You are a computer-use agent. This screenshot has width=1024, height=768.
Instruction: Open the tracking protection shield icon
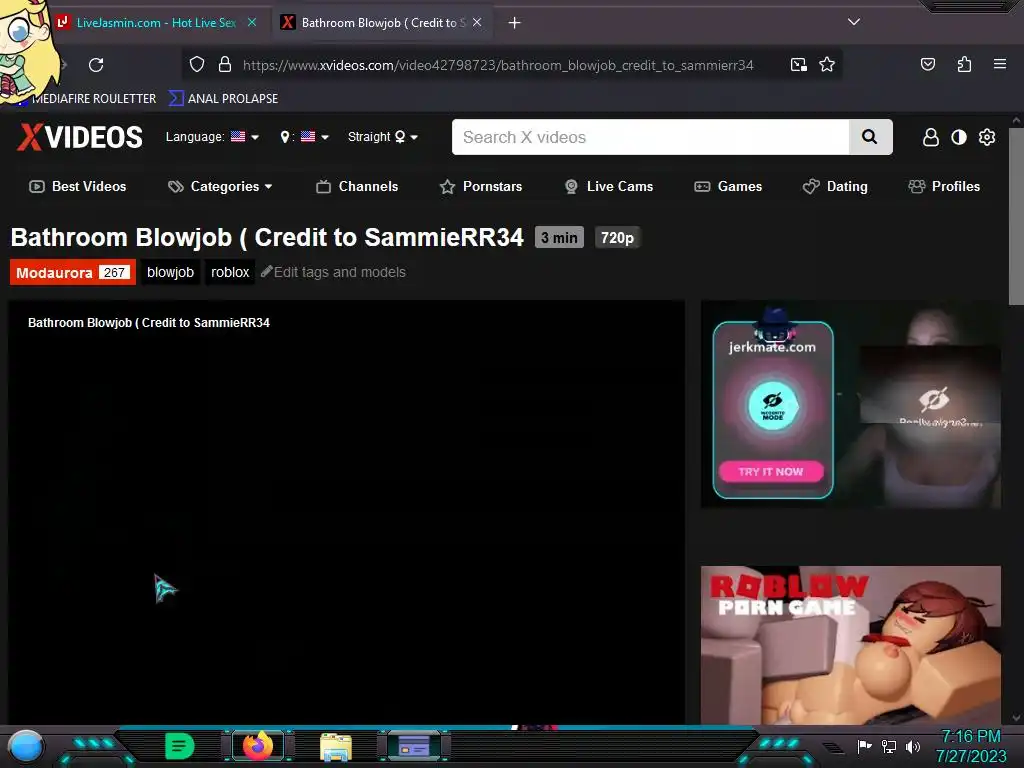(197, 64)
